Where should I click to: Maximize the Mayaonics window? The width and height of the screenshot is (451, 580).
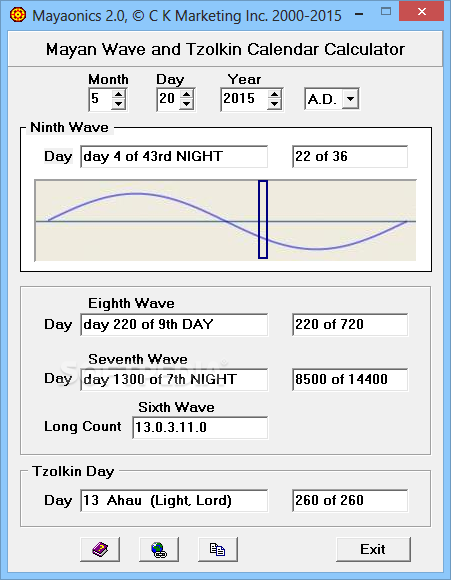[386, 11]
